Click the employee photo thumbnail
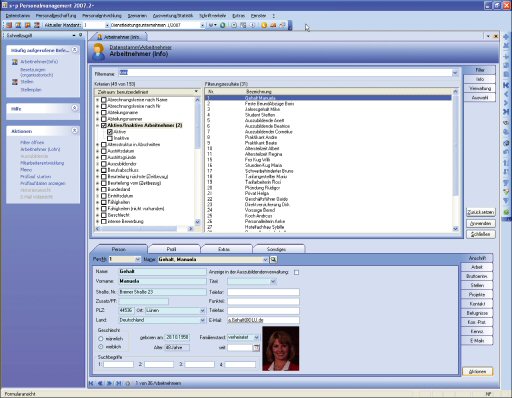 281,349
